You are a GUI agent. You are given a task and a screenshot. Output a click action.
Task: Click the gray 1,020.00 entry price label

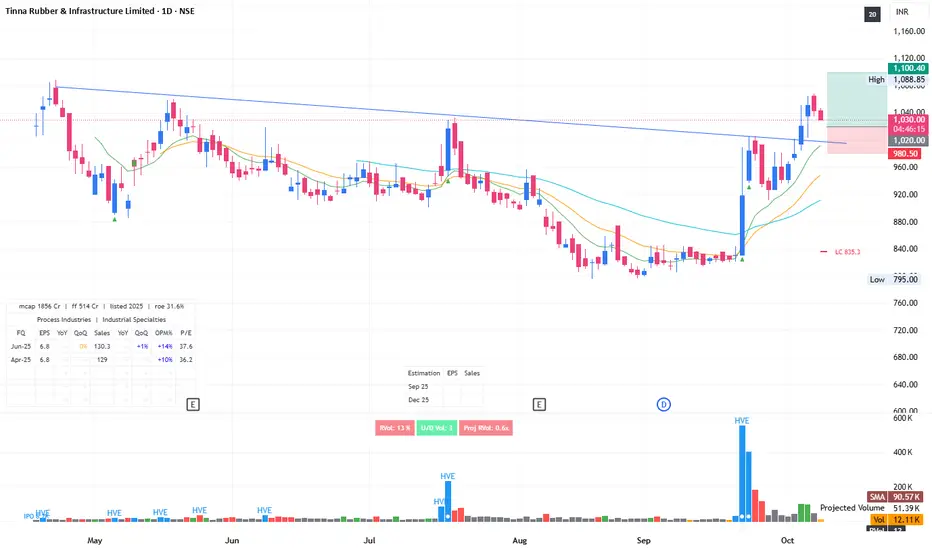[x=908, y=140]
